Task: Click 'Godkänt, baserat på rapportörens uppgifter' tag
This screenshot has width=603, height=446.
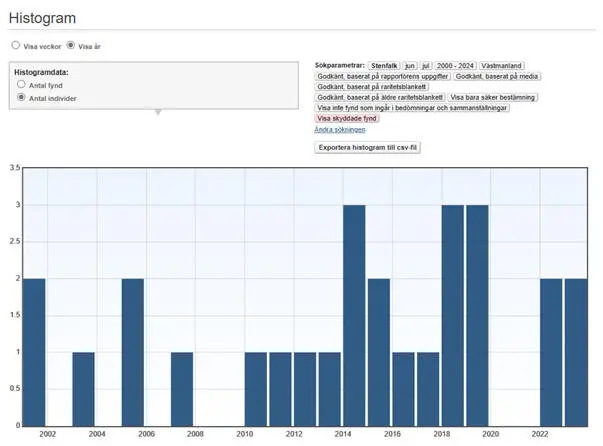Action: (x=382, y=76)
